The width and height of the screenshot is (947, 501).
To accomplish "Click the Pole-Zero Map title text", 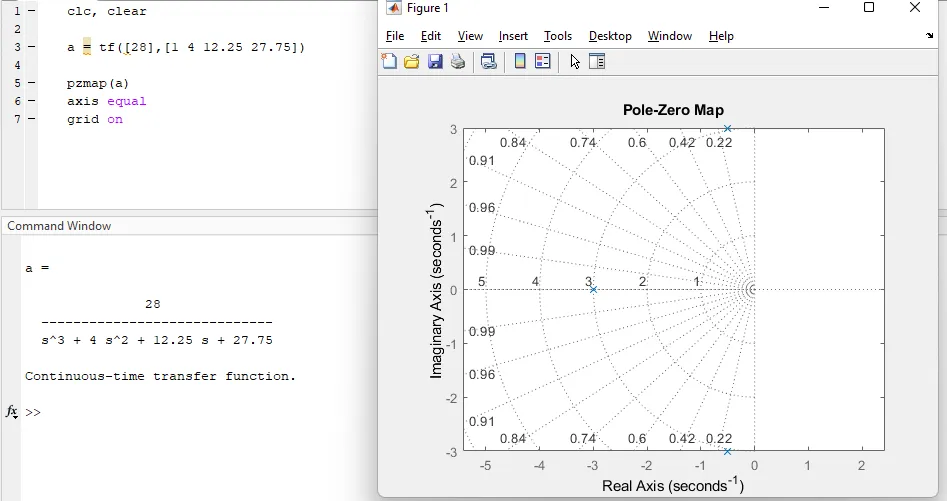I will pos(673,110).
